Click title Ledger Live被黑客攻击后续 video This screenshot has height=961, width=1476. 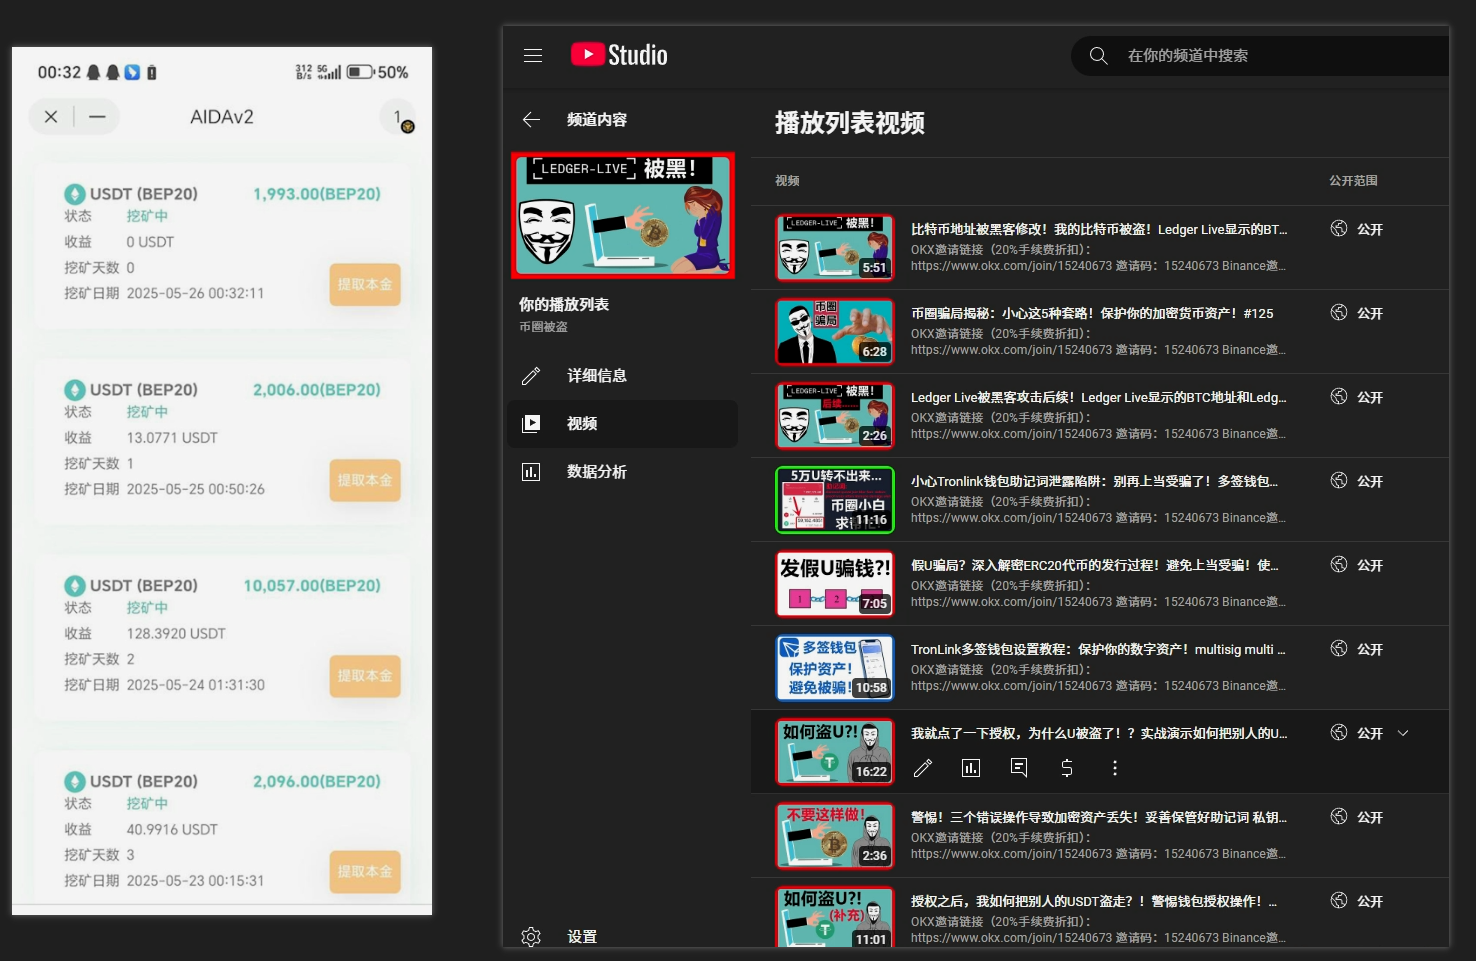tap(1099, 398)
